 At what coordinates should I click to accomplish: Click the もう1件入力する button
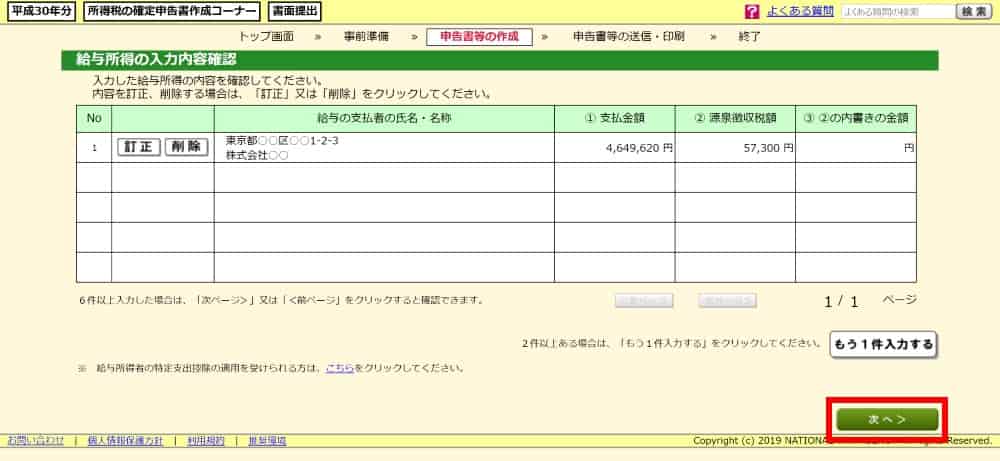click(x=883, y=344)
